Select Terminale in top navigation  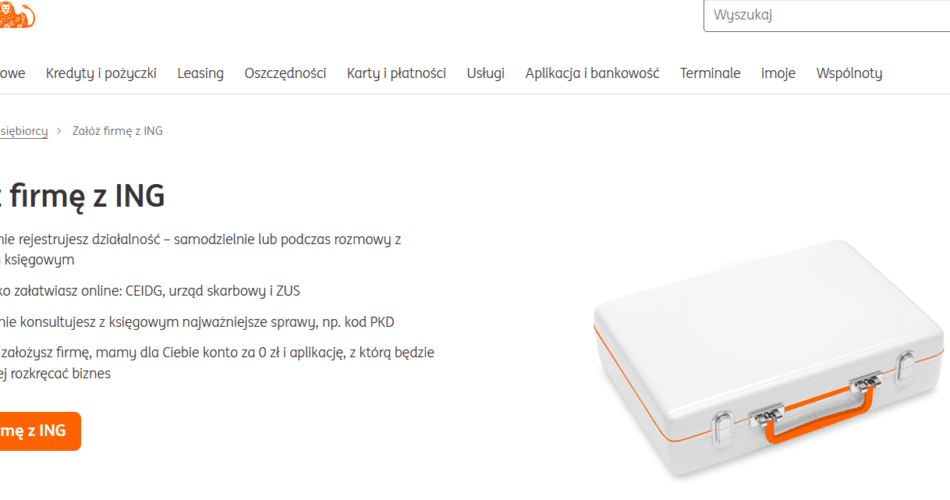click(710, 73)
